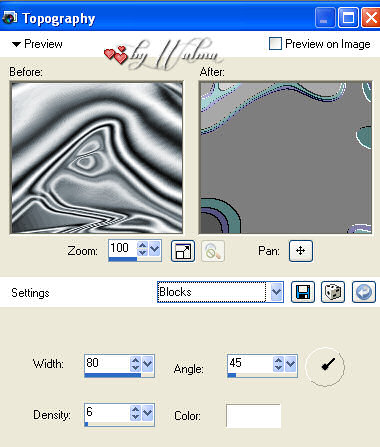
Task: Click the reset to default arrow icon
Action: click(364, 292)
